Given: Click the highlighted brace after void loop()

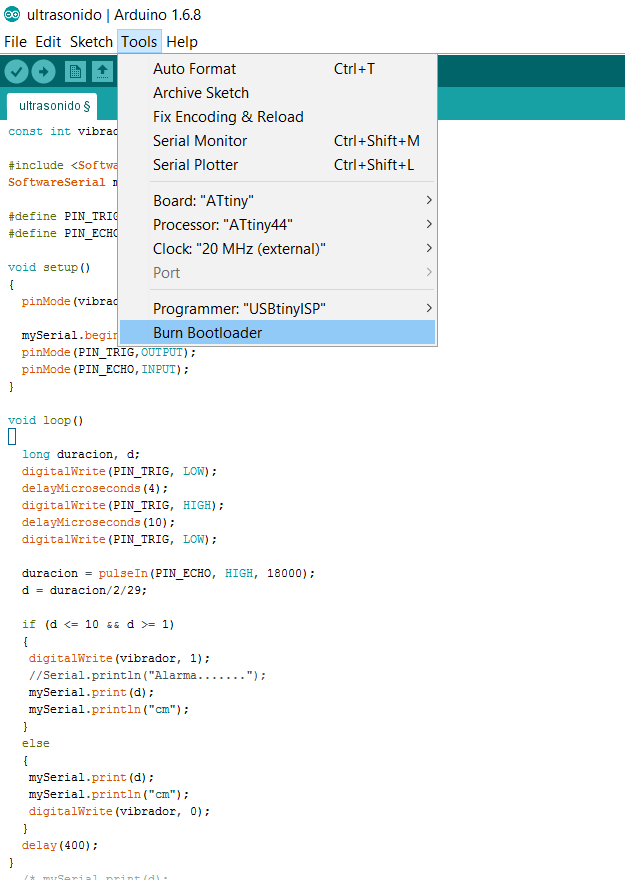Looking at the screenshot, I should (12, 437).
